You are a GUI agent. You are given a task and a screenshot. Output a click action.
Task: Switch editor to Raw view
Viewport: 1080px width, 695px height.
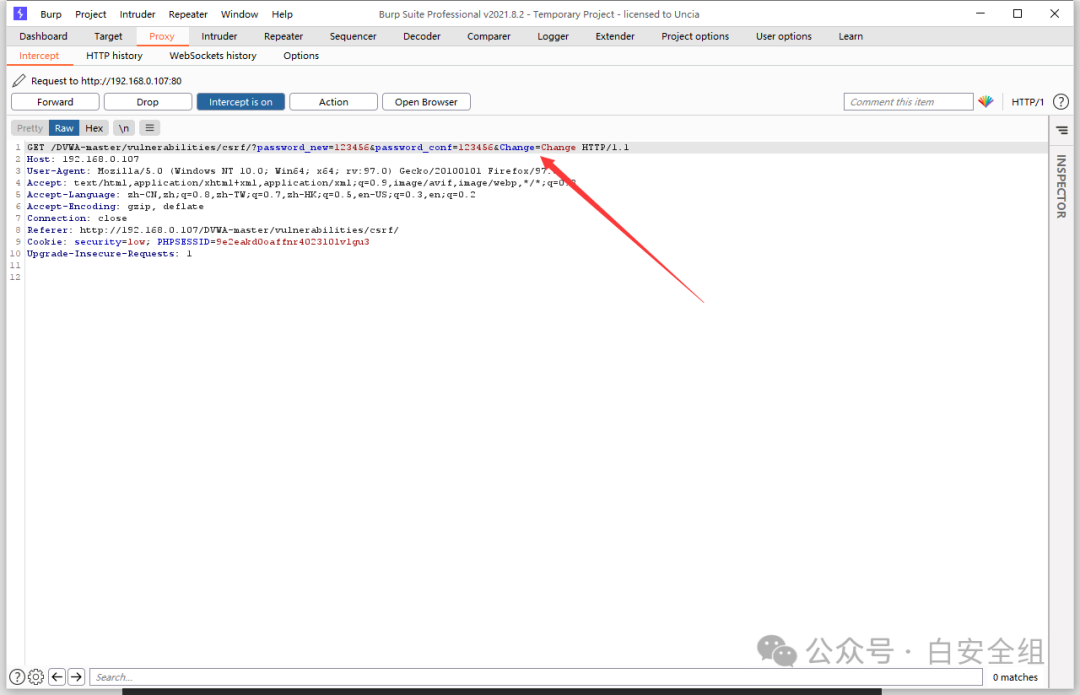click(x=64, y=128)
